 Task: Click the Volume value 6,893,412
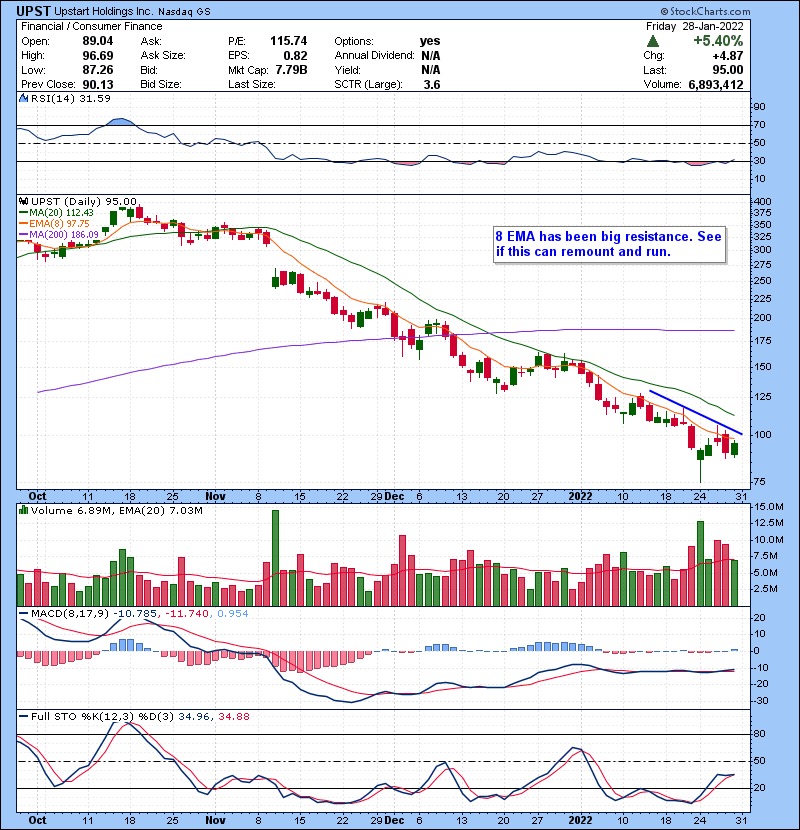(x=716, y=85)
